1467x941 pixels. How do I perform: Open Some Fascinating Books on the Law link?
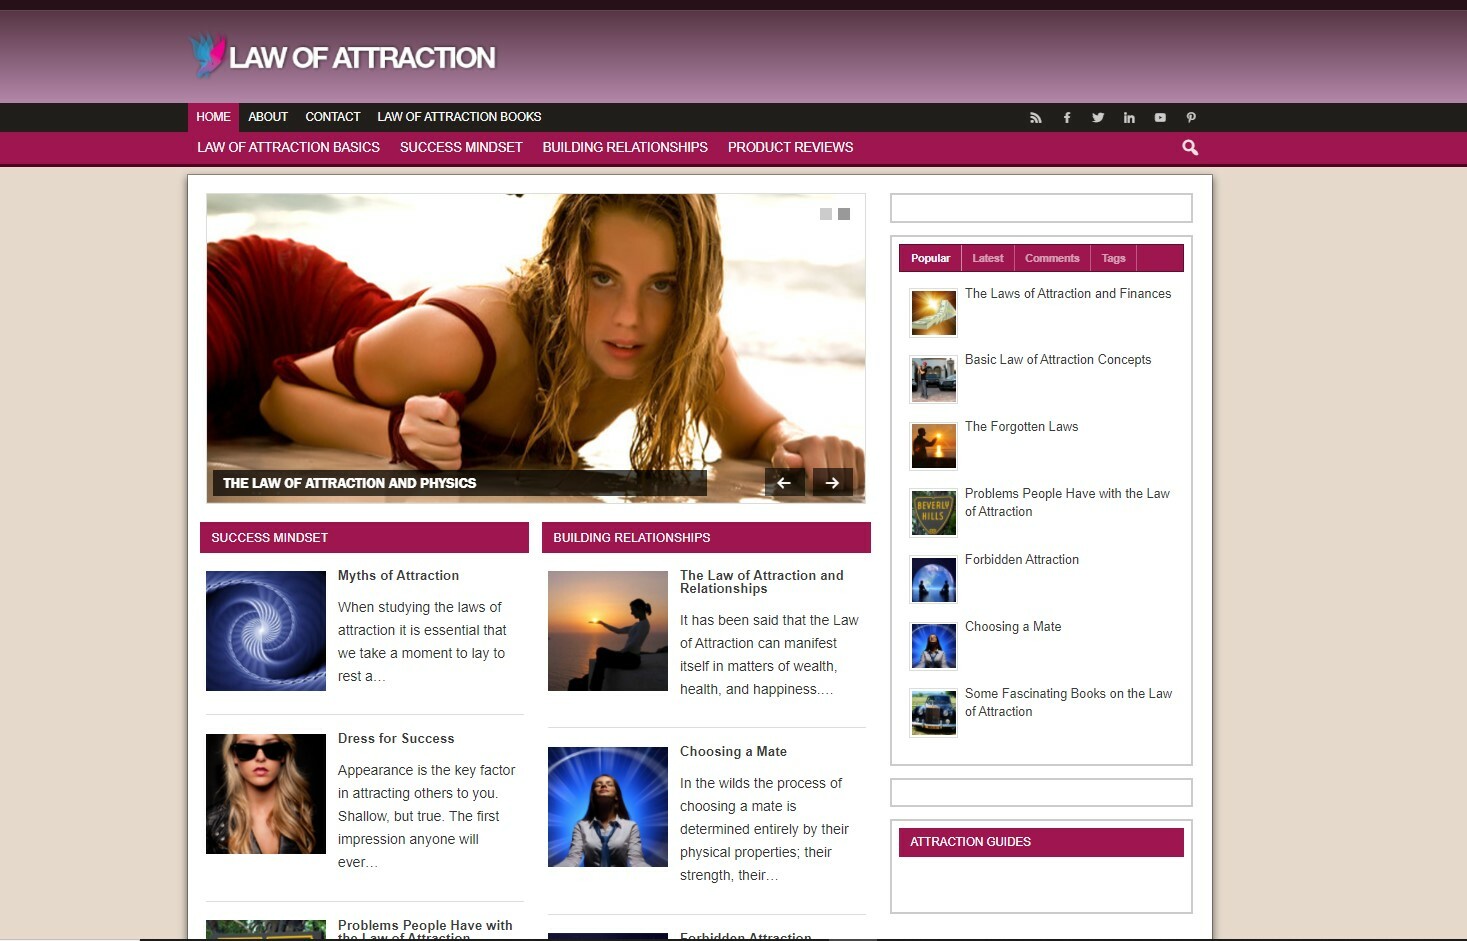(1068, 703)
